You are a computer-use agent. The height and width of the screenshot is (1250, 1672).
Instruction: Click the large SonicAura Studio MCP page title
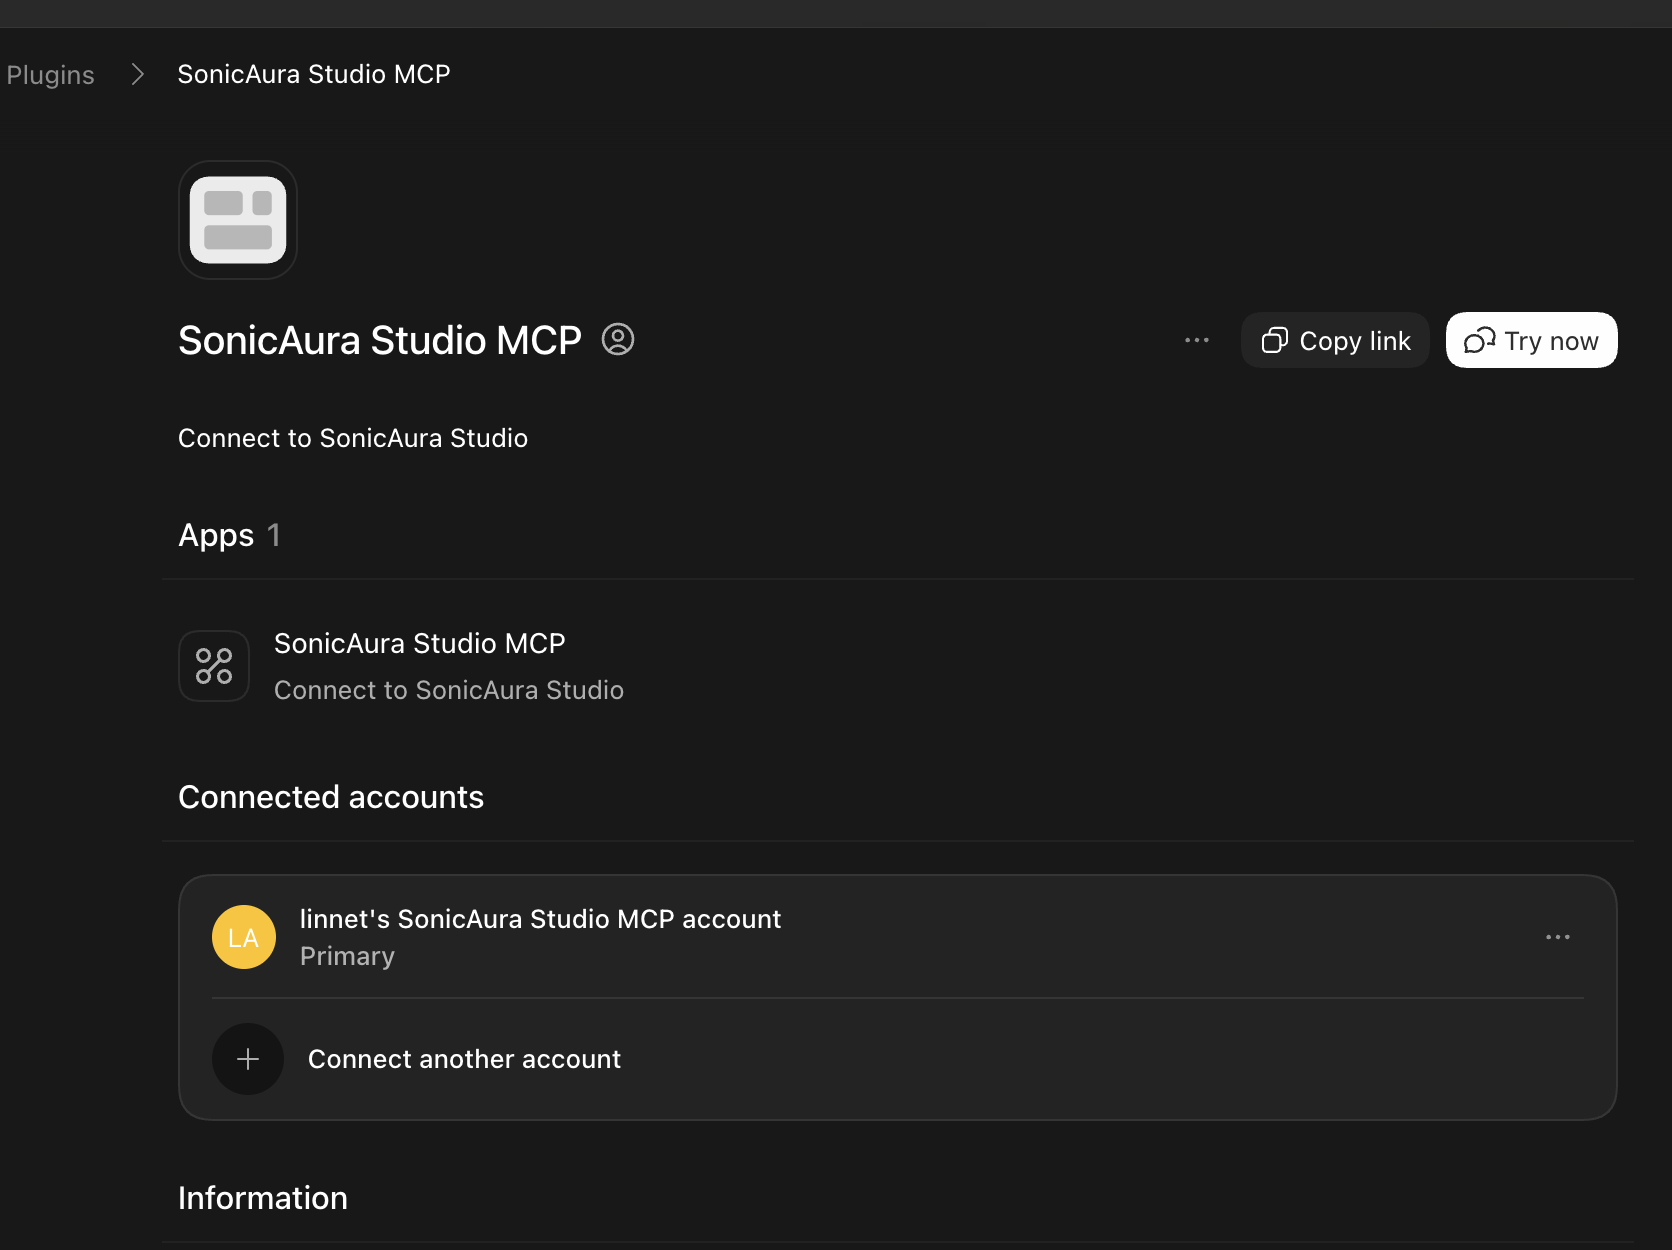point(380,340)
